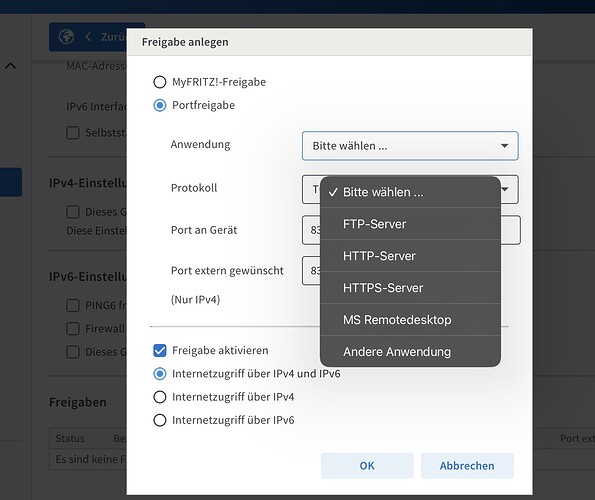Toggle the 'Dieses G...' checkbox under IPv4-Einstellungen

[x=73, y=212]
